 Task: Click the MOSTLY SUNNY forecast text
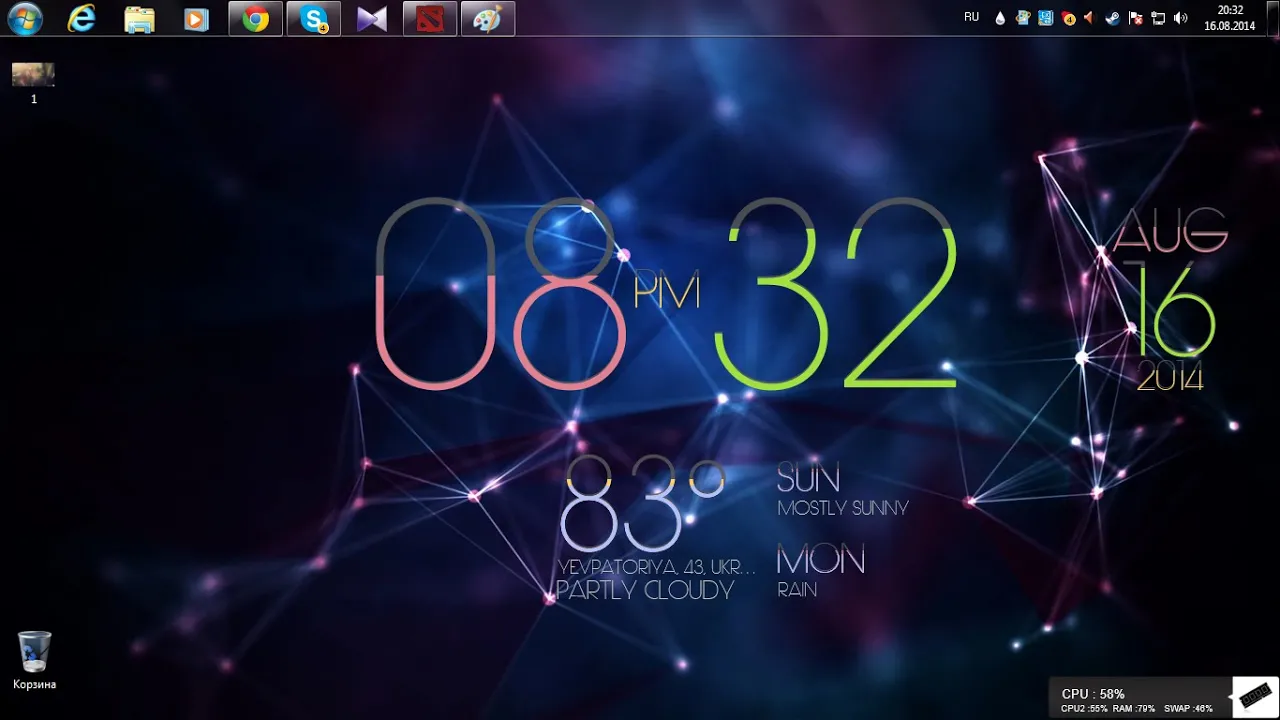843,508
